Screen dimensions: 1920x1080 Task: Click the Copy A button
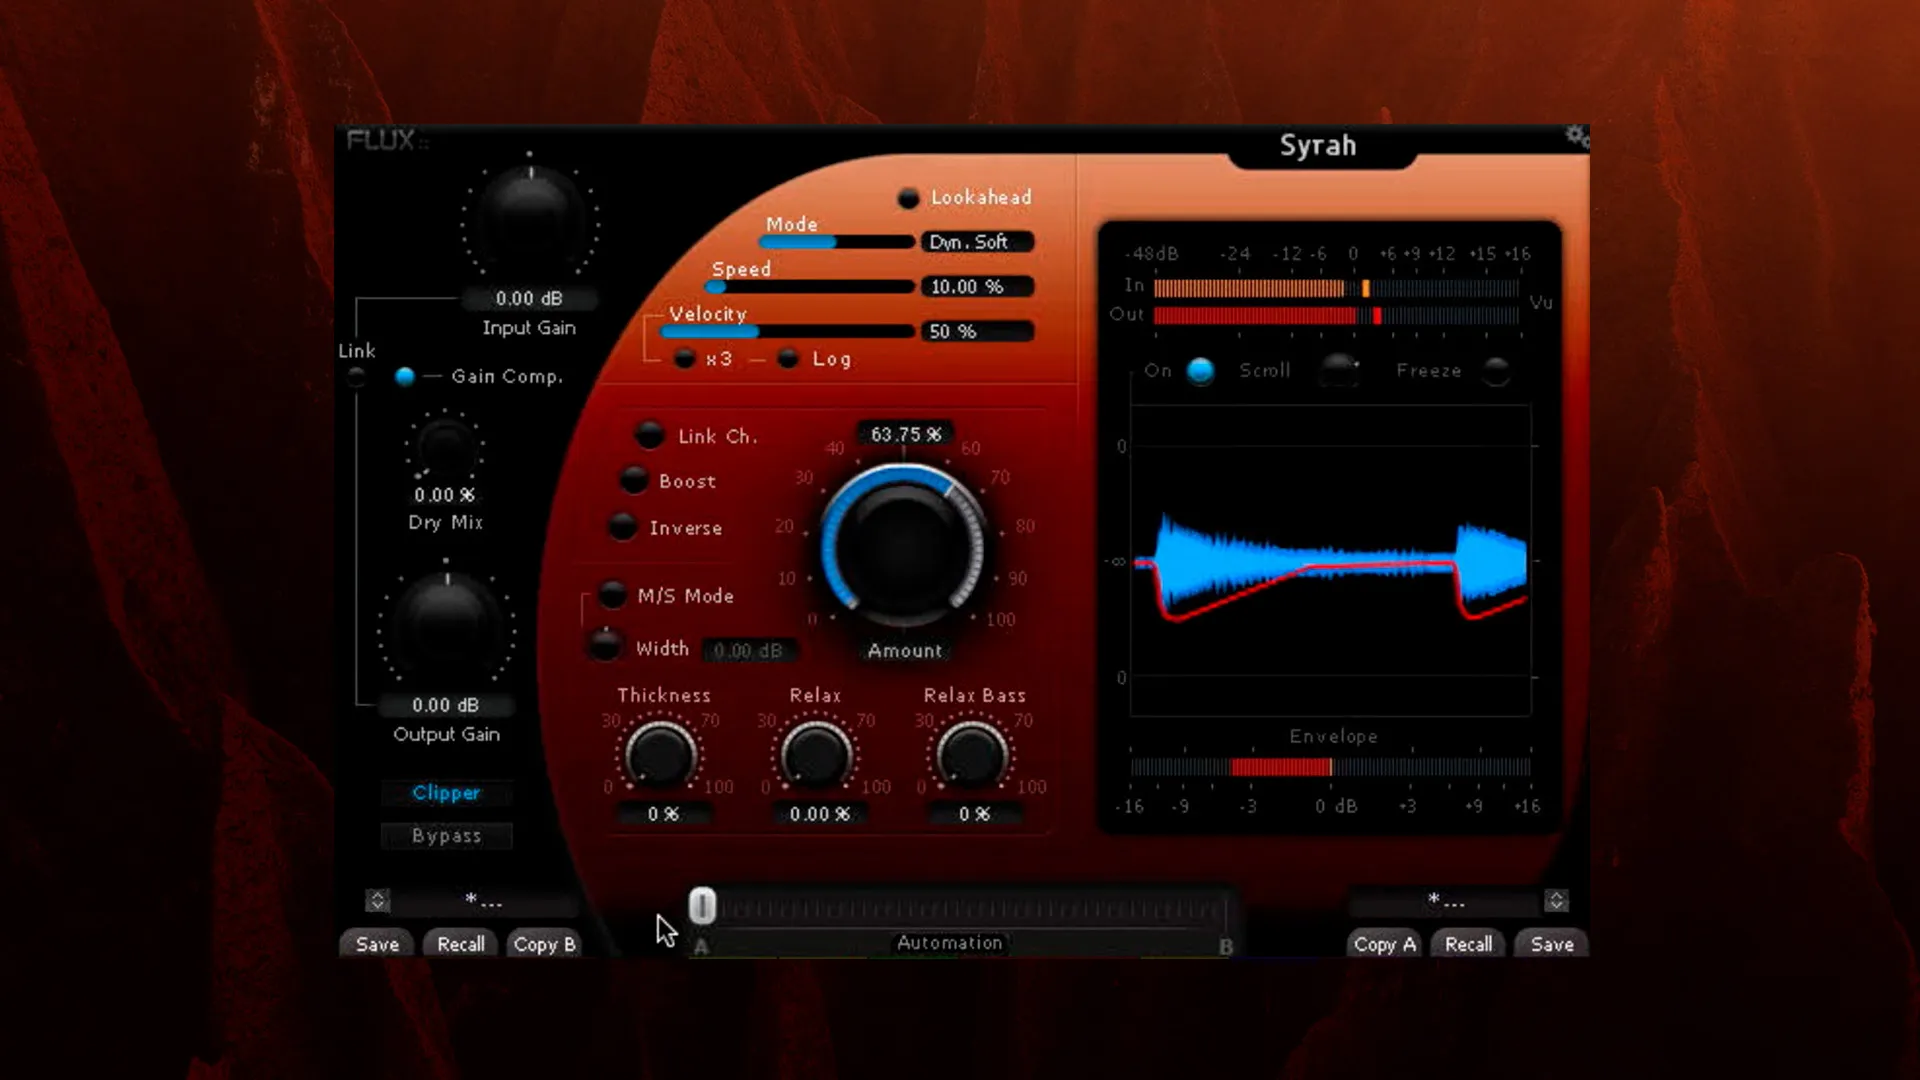(x=1385, y=944)
